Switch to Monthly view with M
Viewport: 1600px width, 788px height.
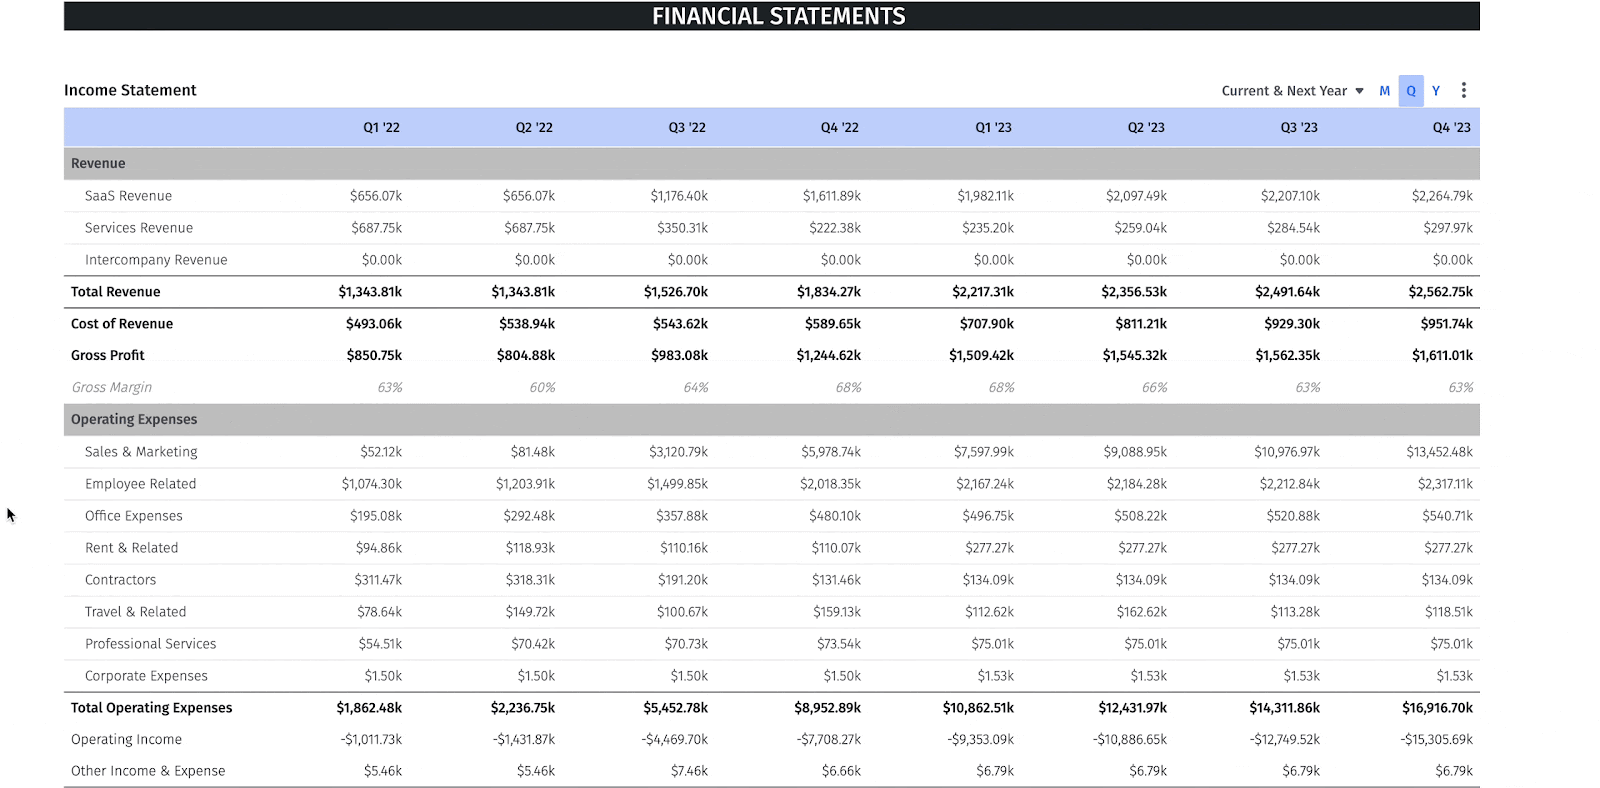point(1385,91)
